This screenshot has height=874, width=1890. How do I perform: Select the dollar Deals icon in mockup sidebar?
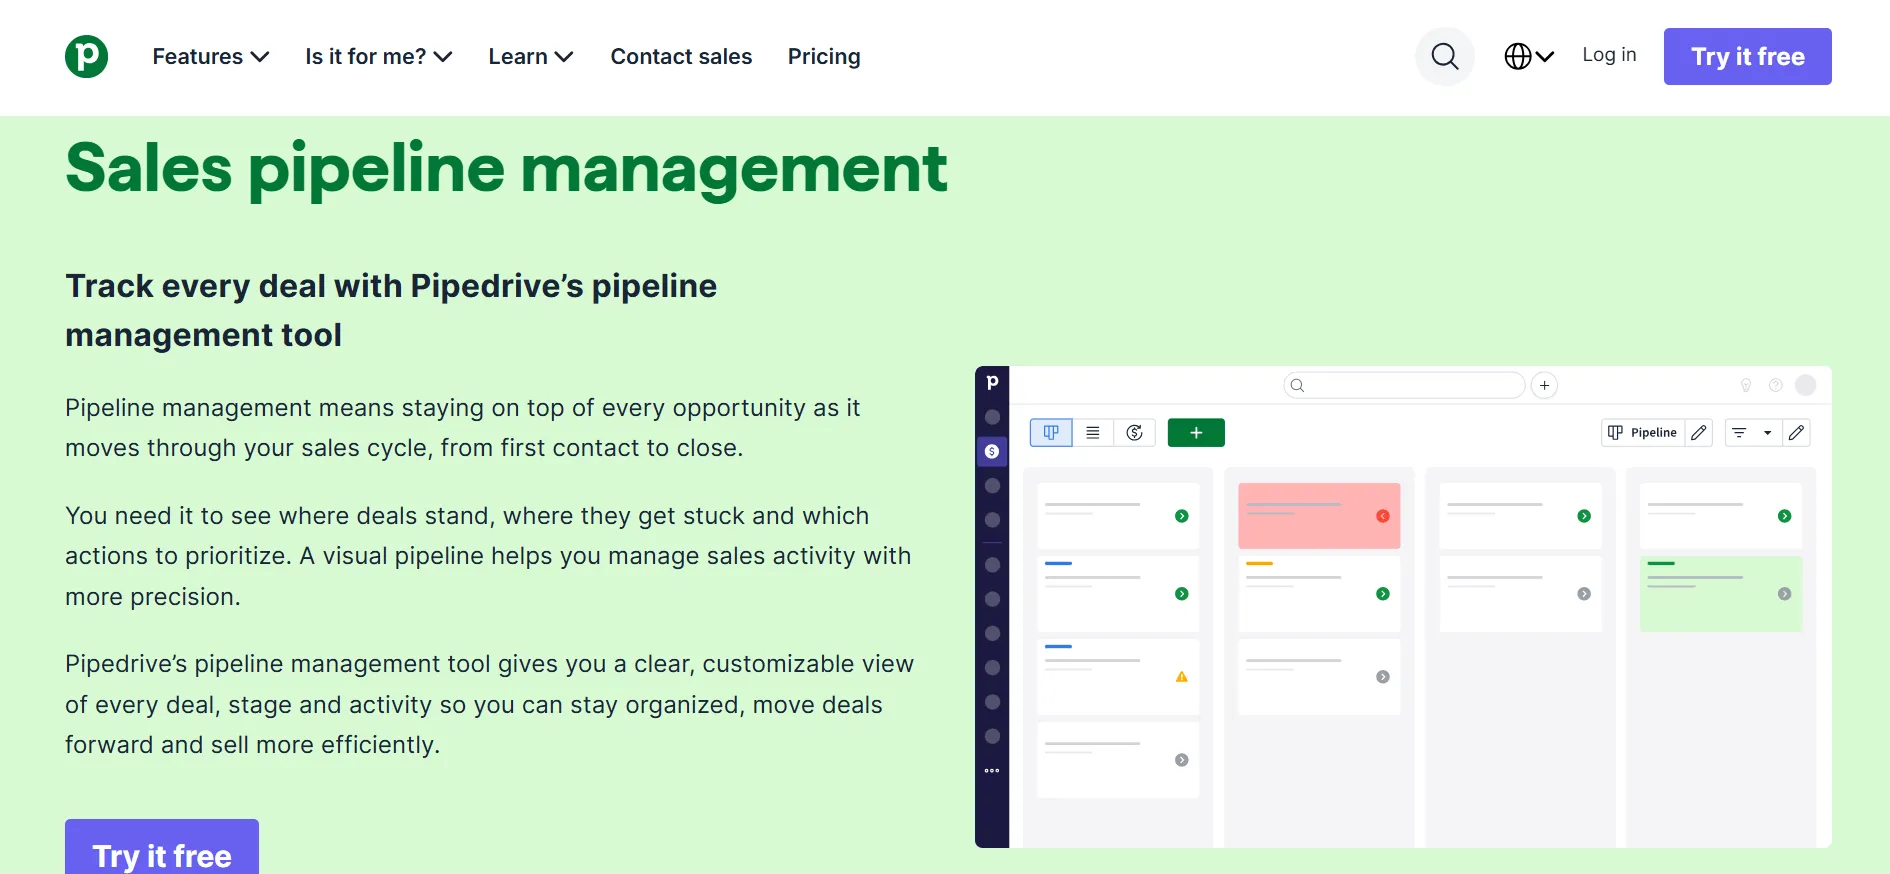coord(992,451)
